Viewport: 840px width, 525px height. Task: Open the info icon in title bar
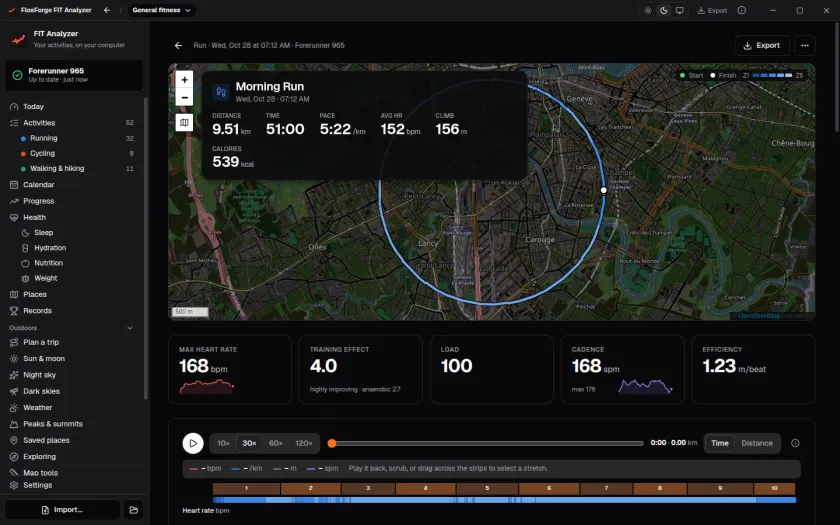point(741,10)
